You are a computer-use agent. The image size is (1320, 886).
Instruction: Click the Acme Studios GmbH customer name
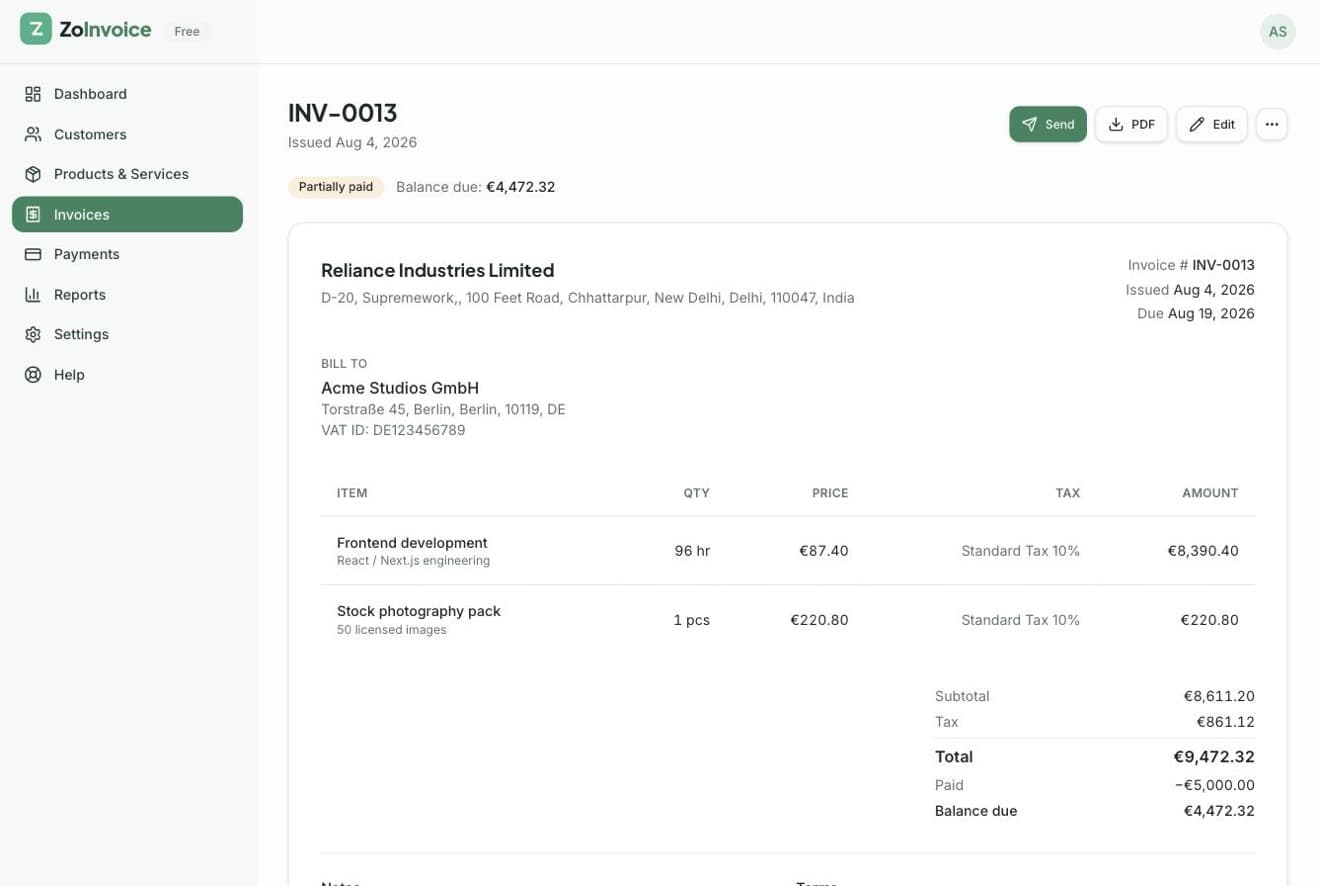click(400, 388)
